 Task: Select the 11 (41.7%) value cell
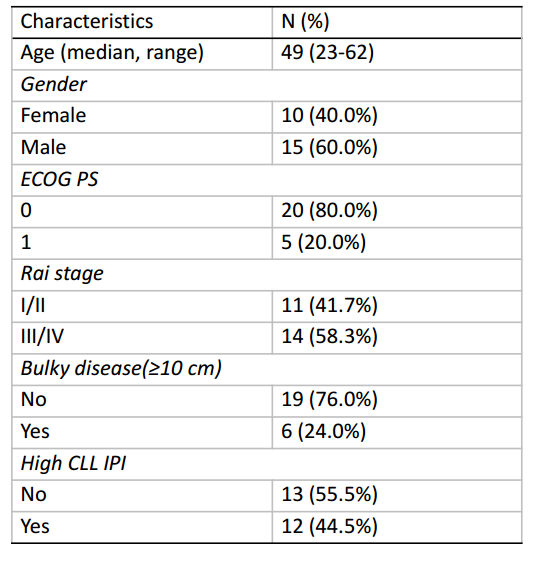coord(329,306)
